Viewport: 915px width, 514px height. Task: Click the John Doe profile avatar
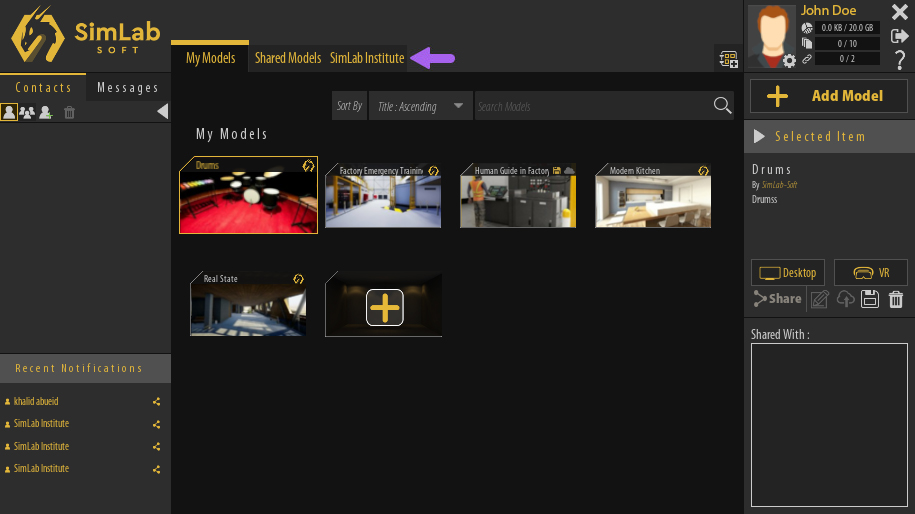[771, 34]
